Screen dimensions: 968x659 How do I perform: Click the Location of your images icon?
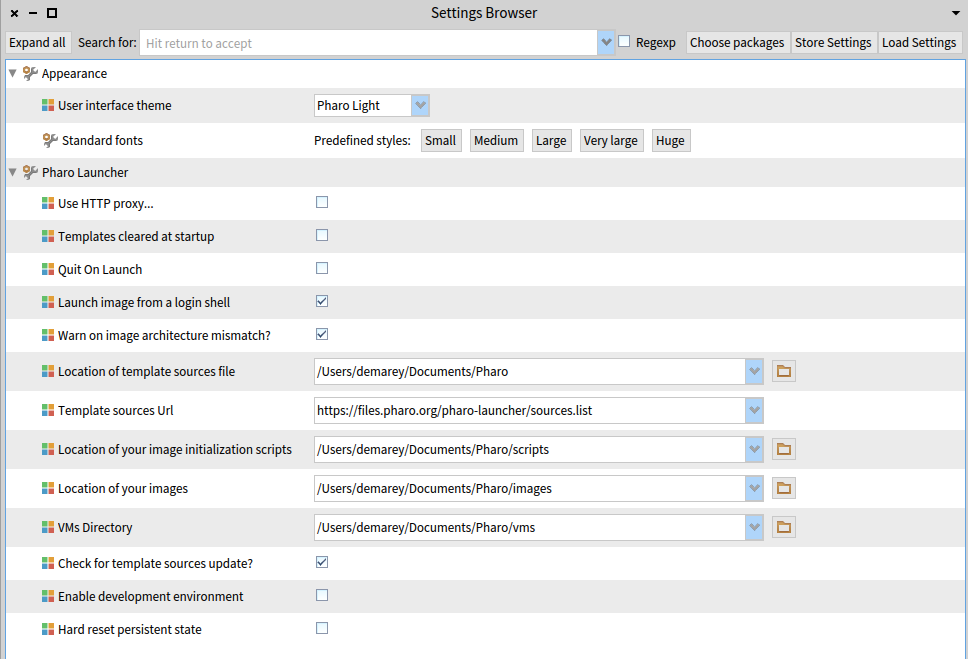[x=48, y=488]
